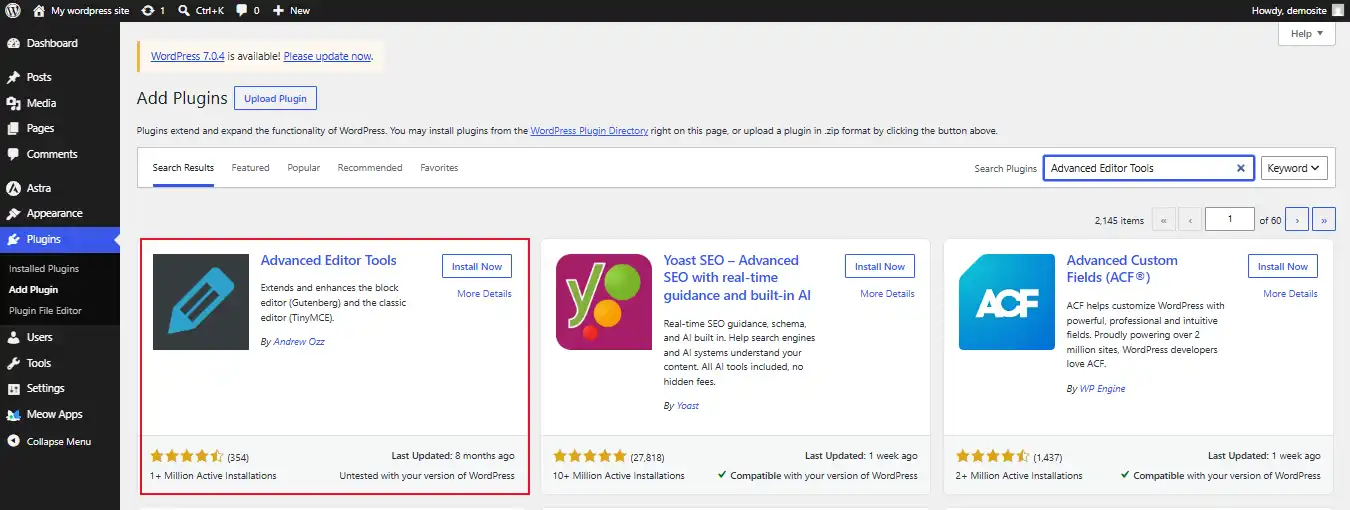1350x510 pixels.
Task: Click the ACF plugin logo icon
Action: click(x=1007, y=302)
